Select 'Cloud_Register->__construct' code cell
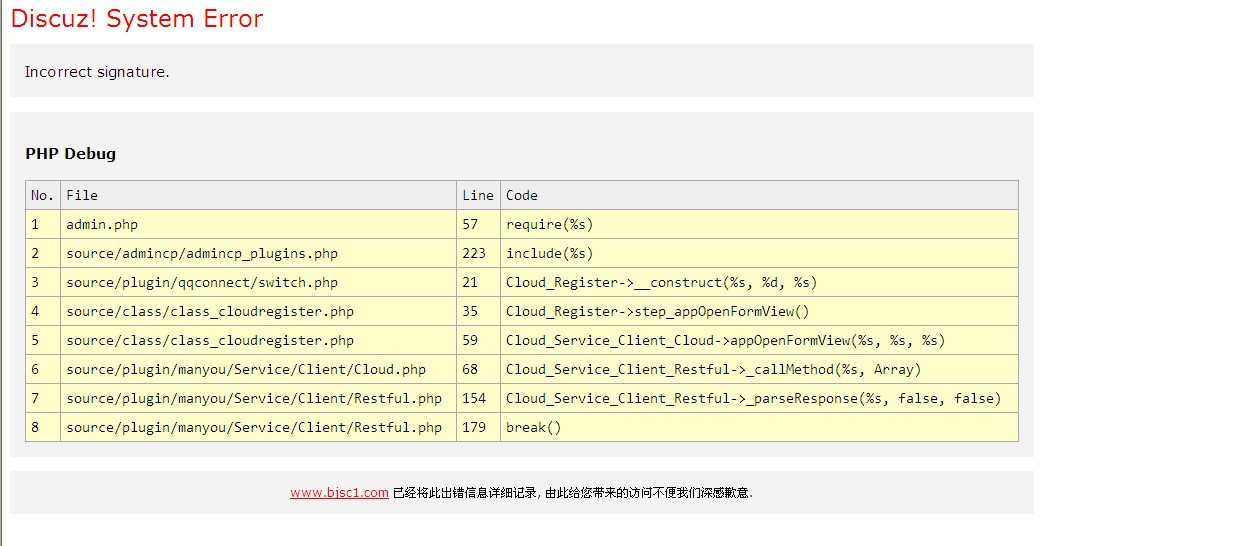The image size is (1236, 546). coord(759,282)
